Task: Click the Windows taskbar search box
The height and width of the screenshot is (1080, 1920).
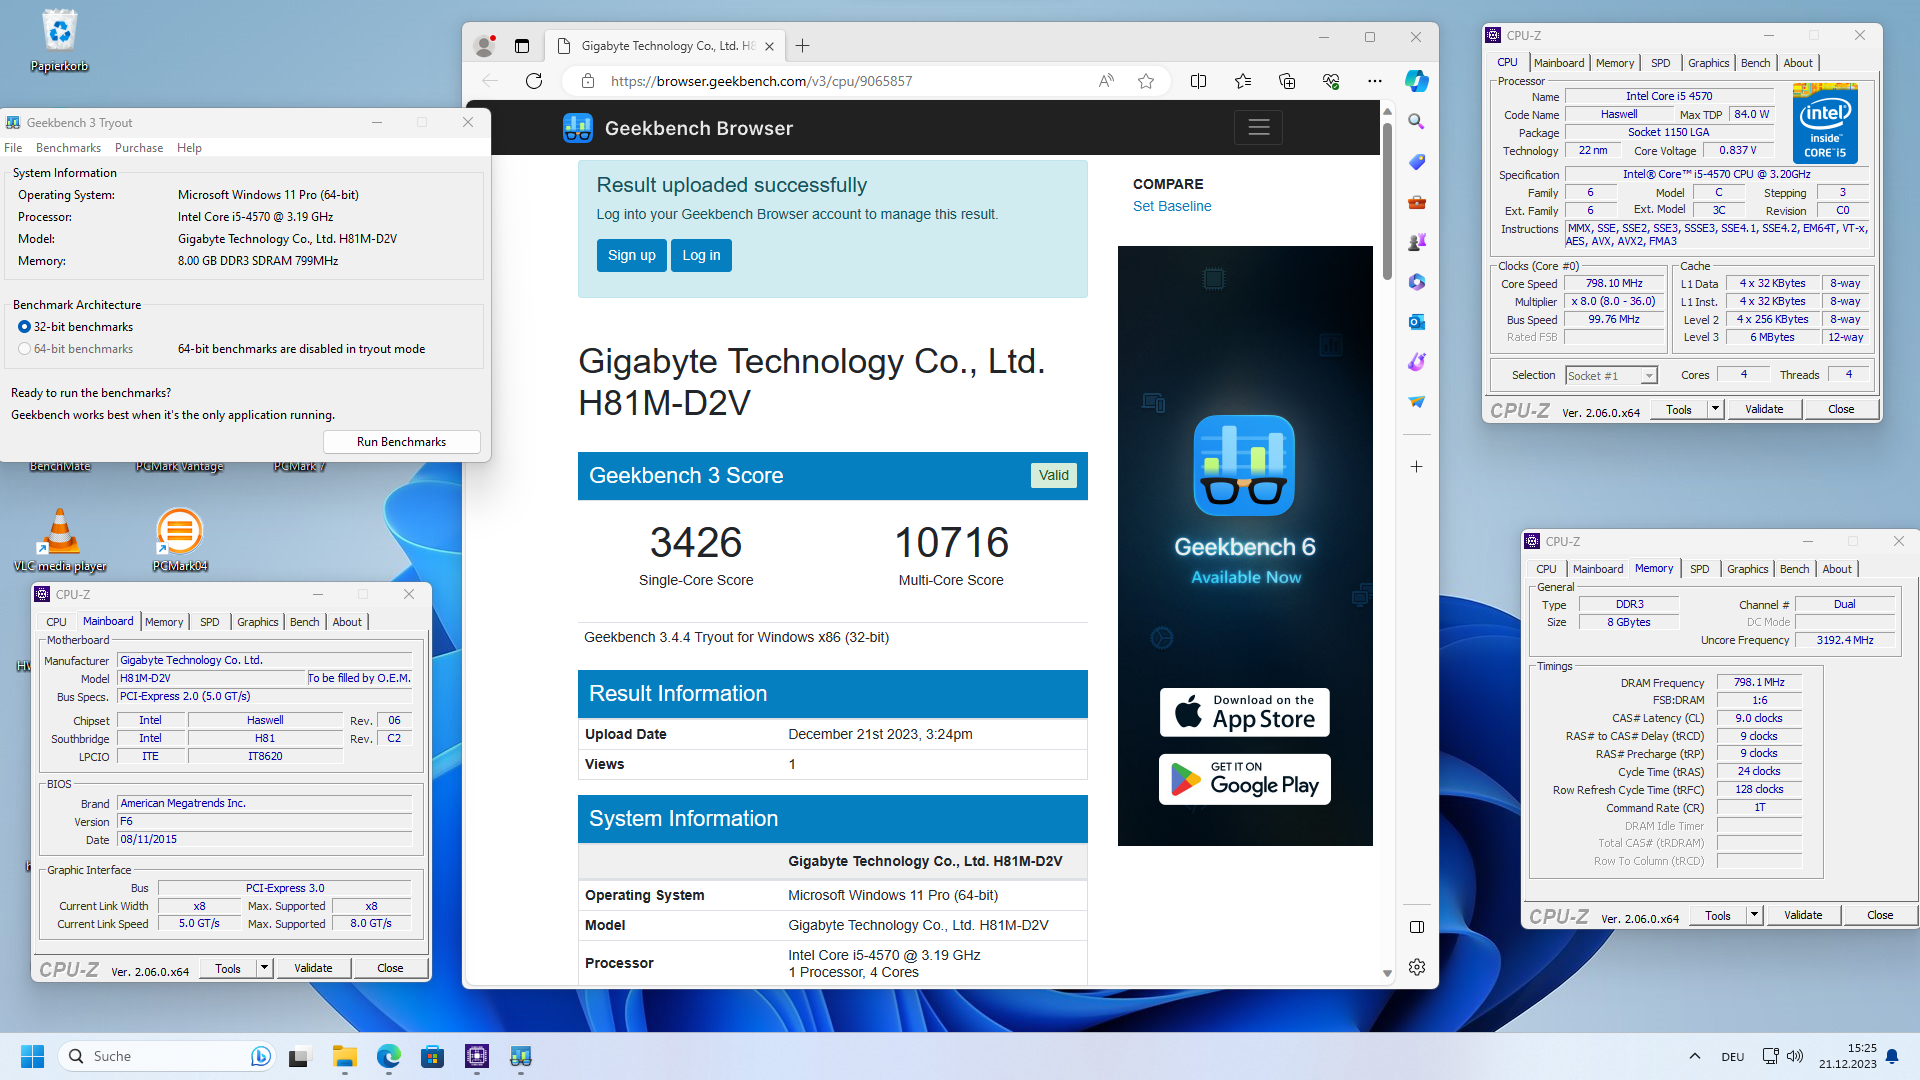Action: (166, 1056)
